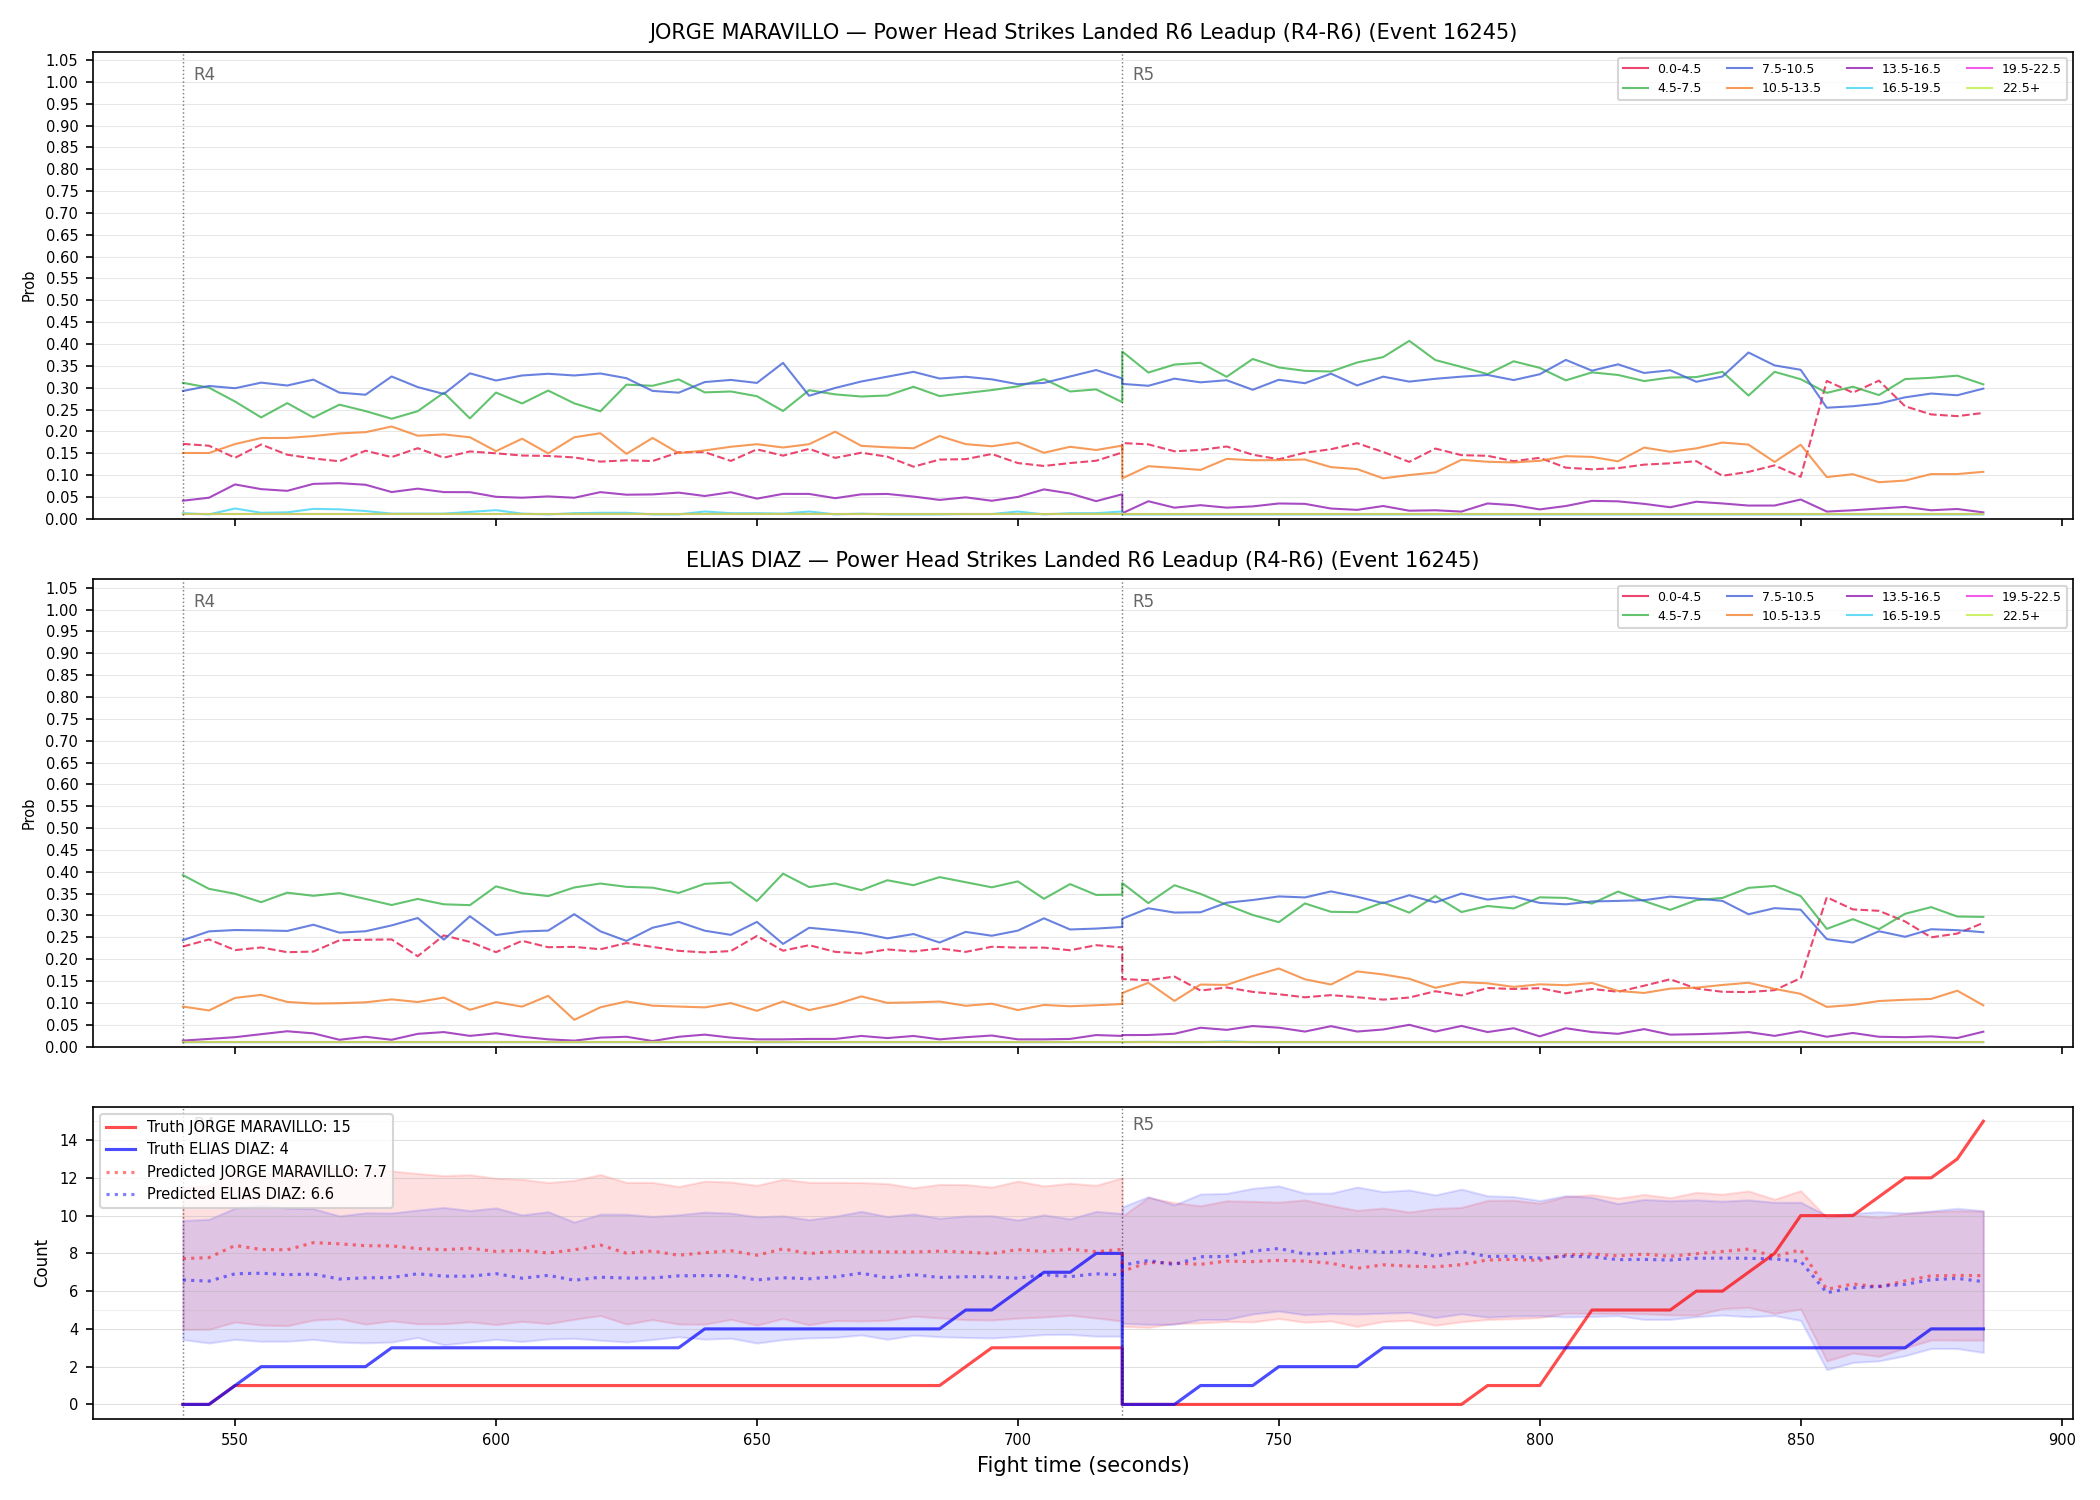Screen dimensions: 2100x1500
Task: Click the R4 round marker in Jorge Maravillo chart
Action: (x=204, y=74)
